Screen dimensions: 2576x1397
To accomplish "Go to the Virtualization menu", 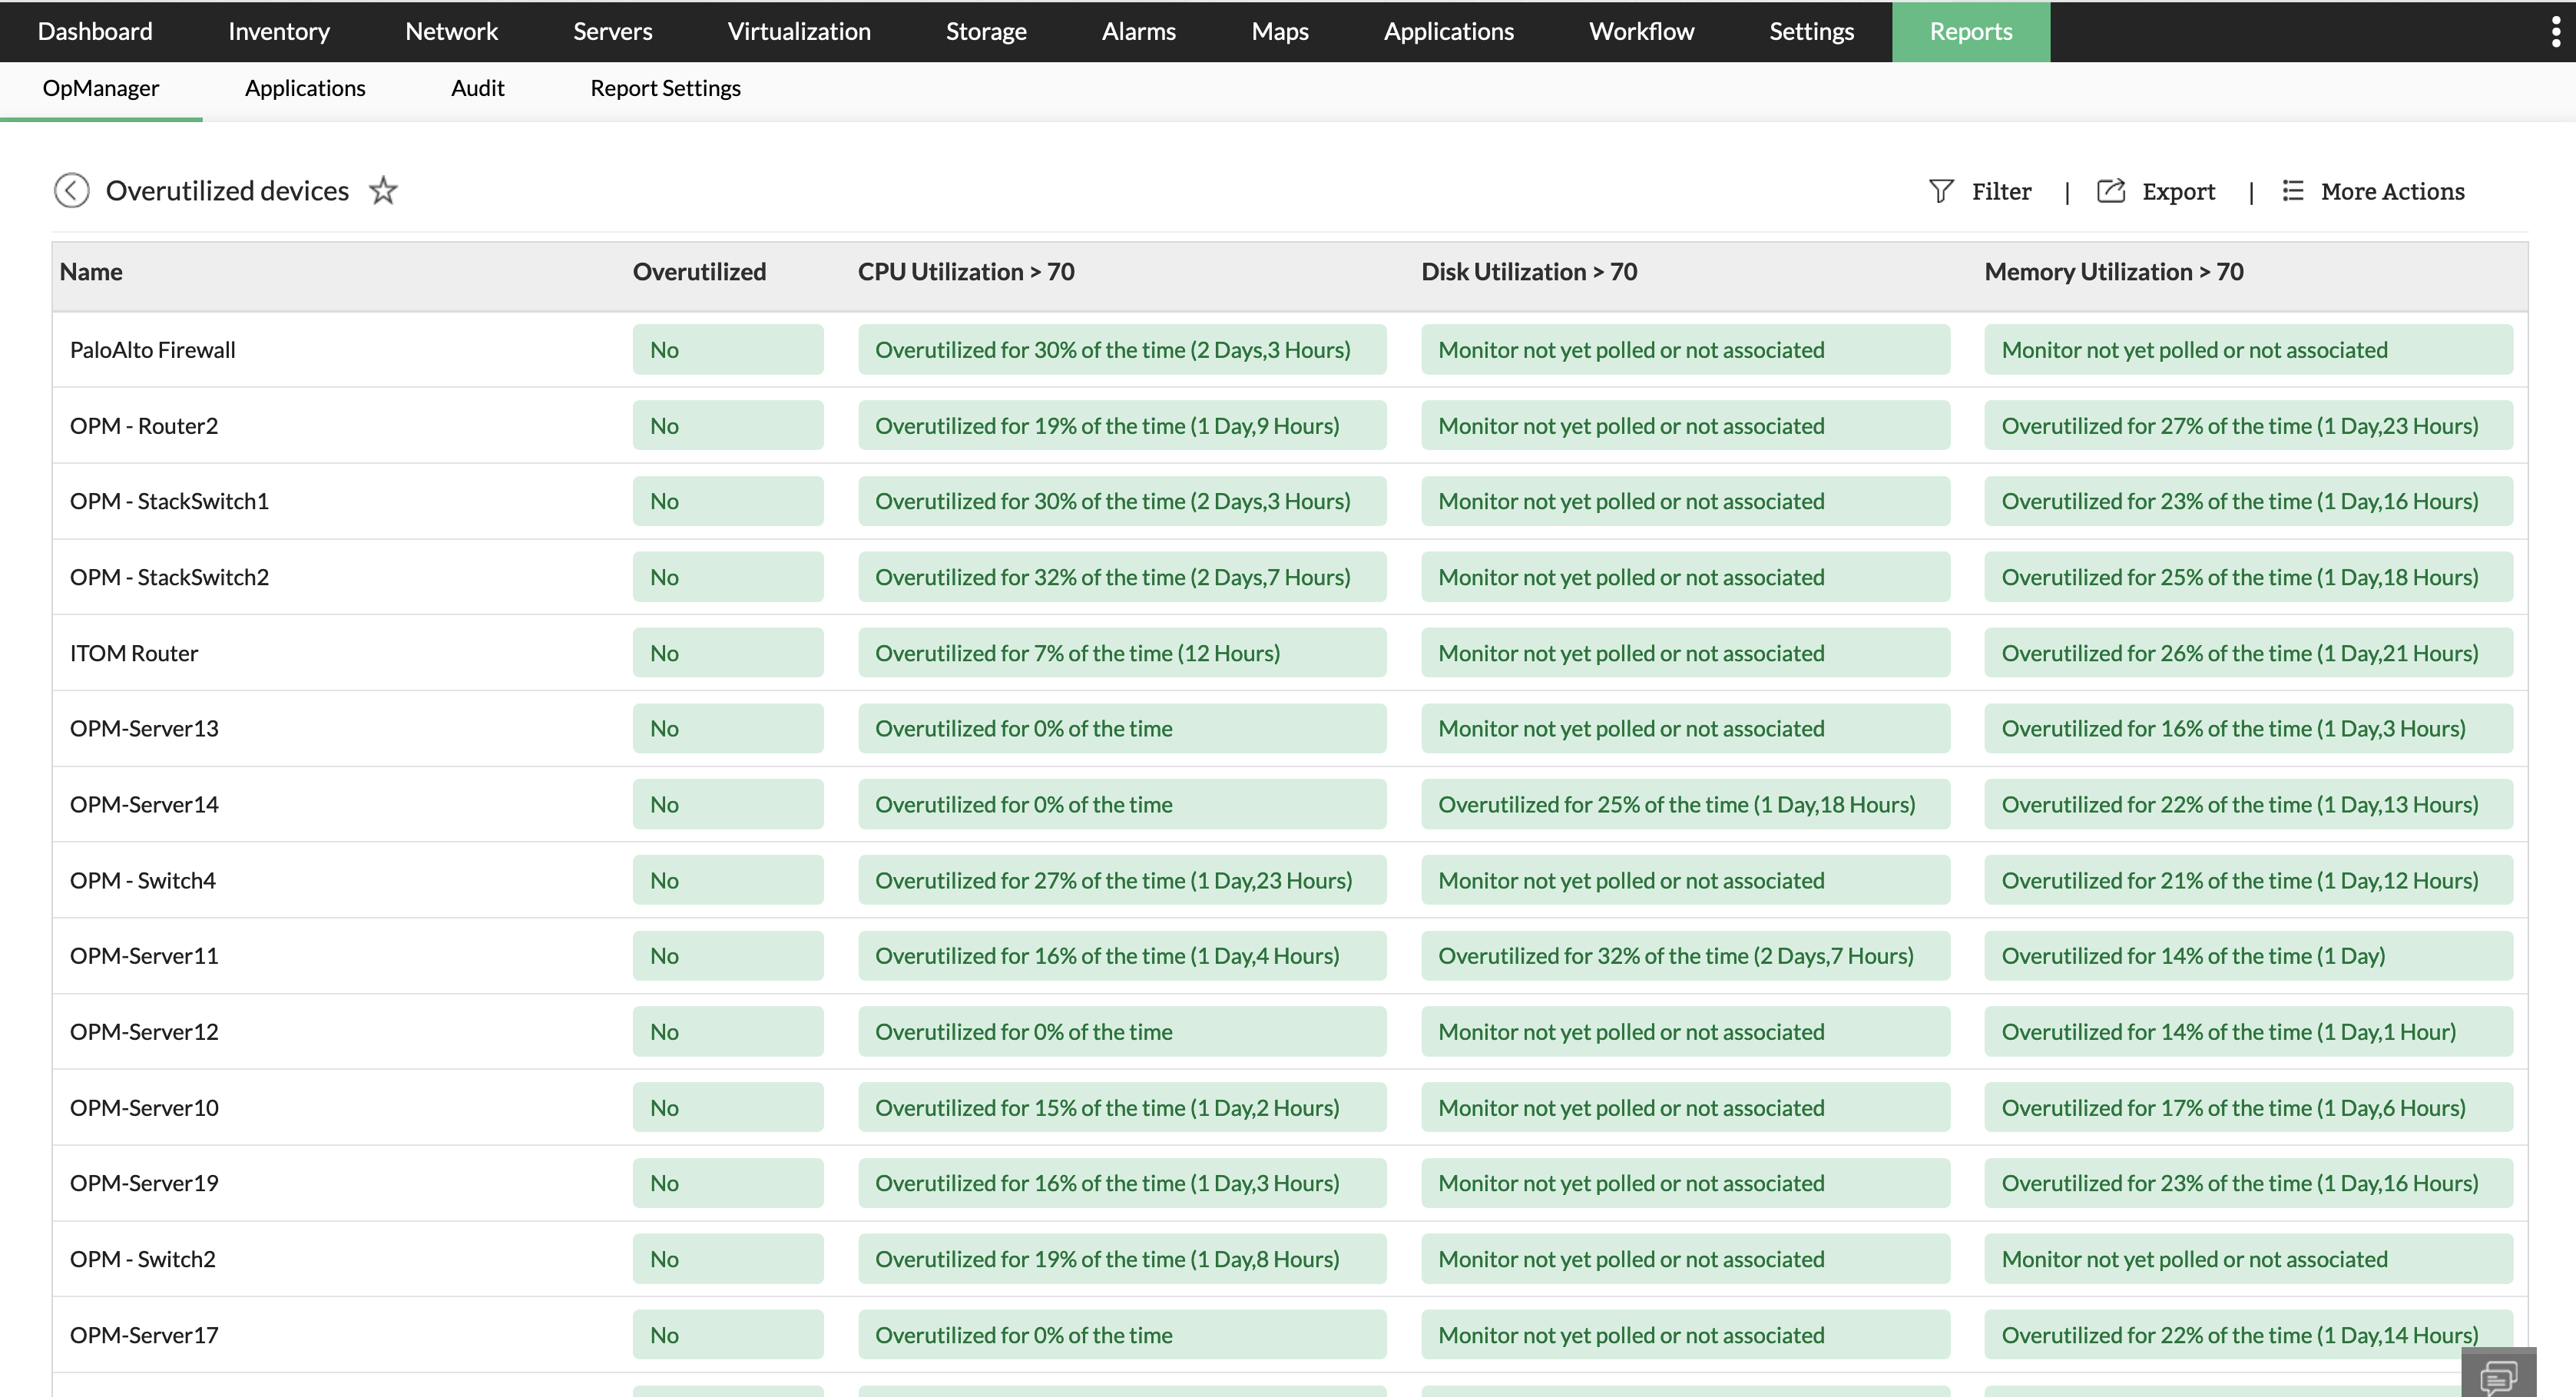I will (798, 31).
